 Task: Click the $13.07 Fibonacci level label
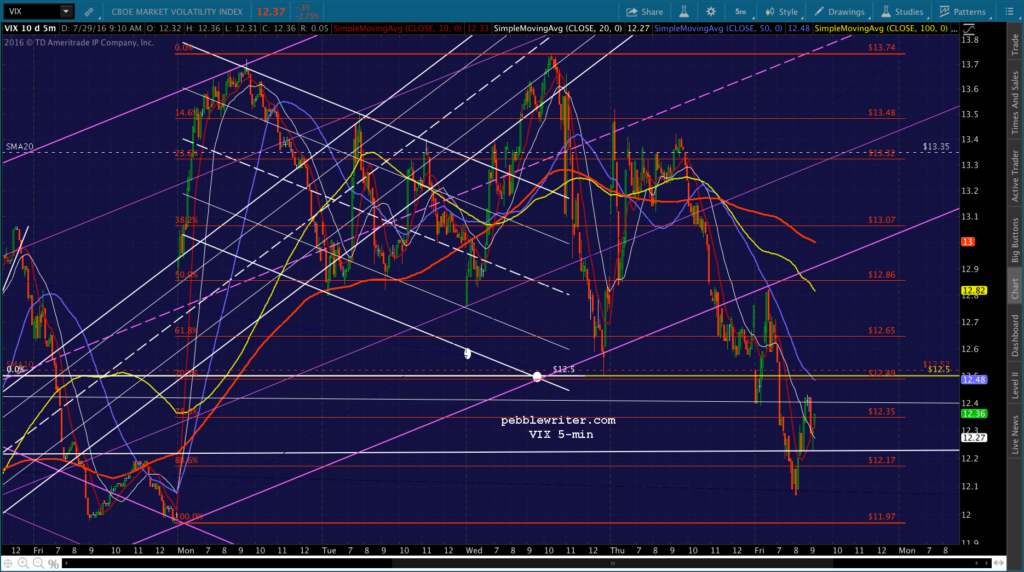pyautogui.click(x=882, y=220)
